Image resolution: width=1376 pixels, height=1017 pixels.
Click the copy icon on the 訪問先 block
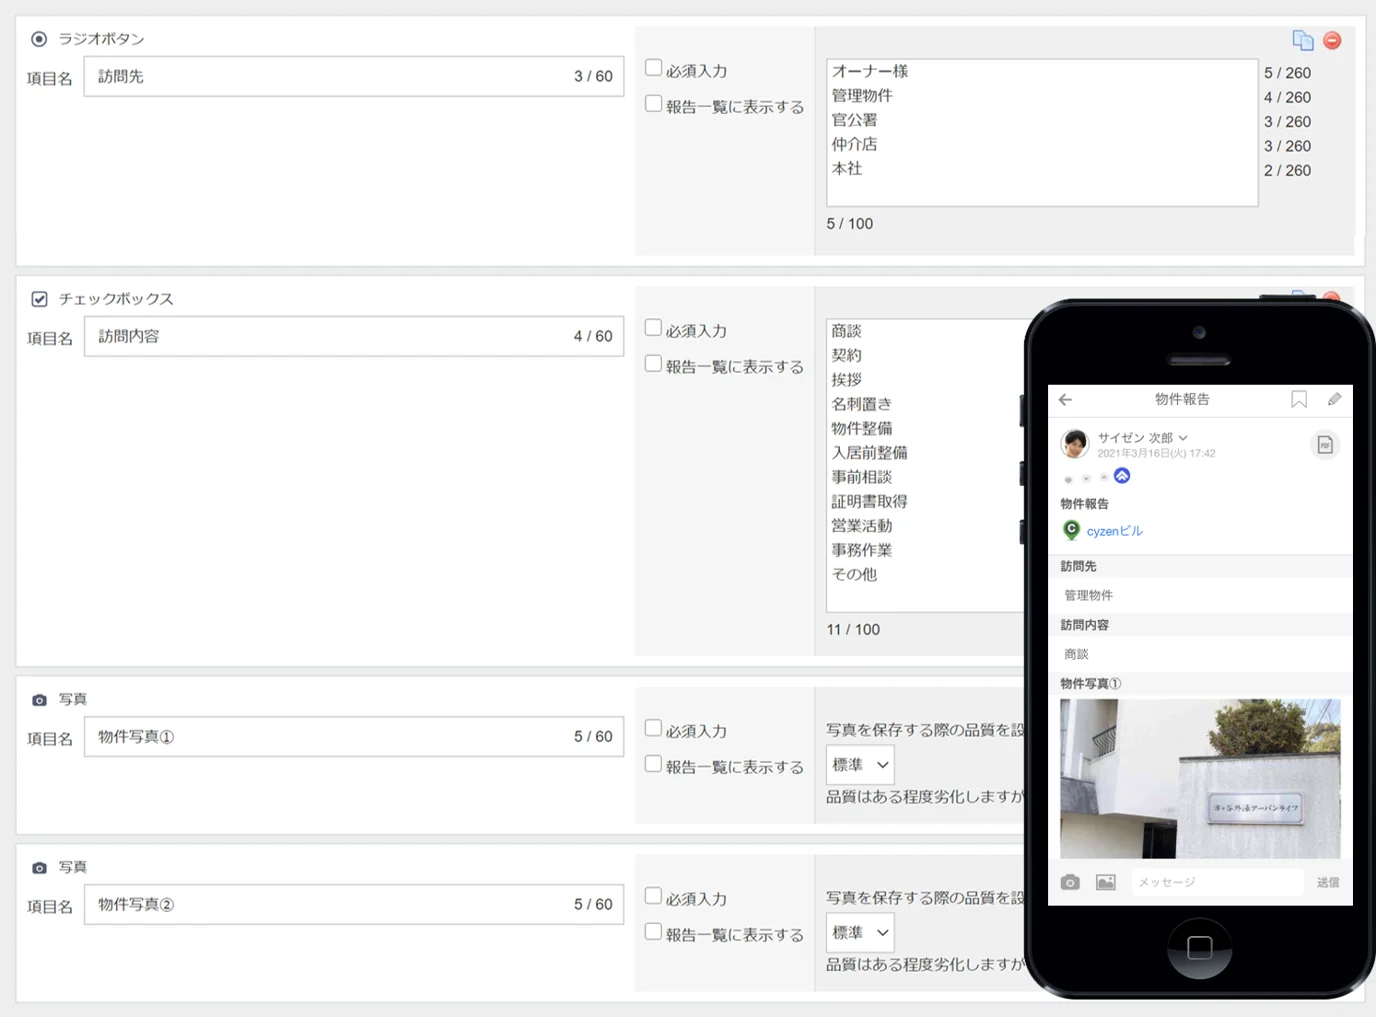[x=1302, y=40]
